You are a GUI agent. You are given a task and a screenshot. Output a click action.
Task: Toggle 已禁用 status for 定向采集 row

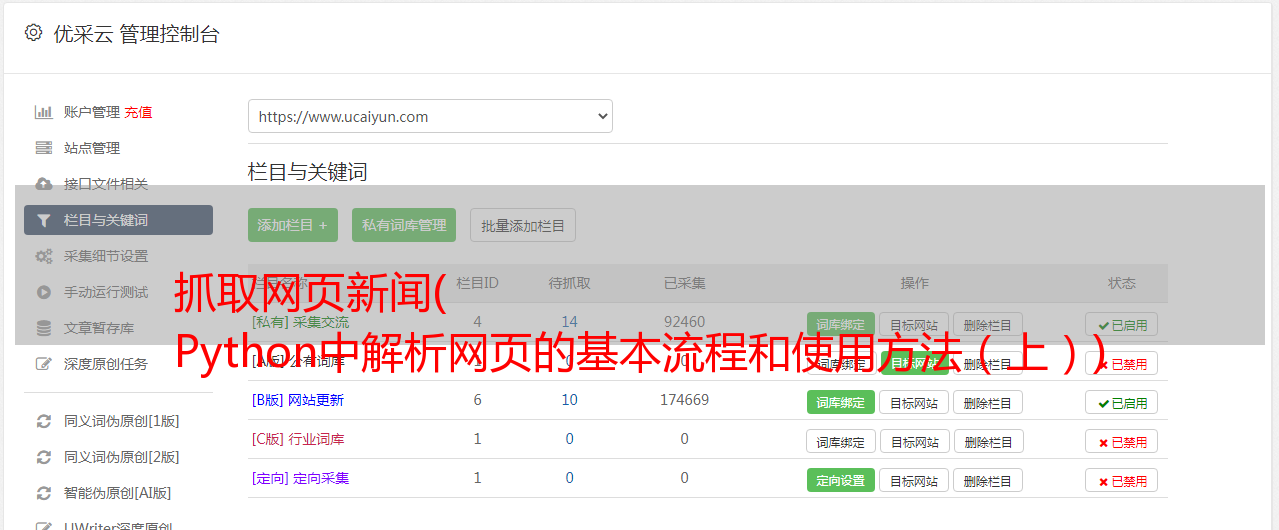1122,480
